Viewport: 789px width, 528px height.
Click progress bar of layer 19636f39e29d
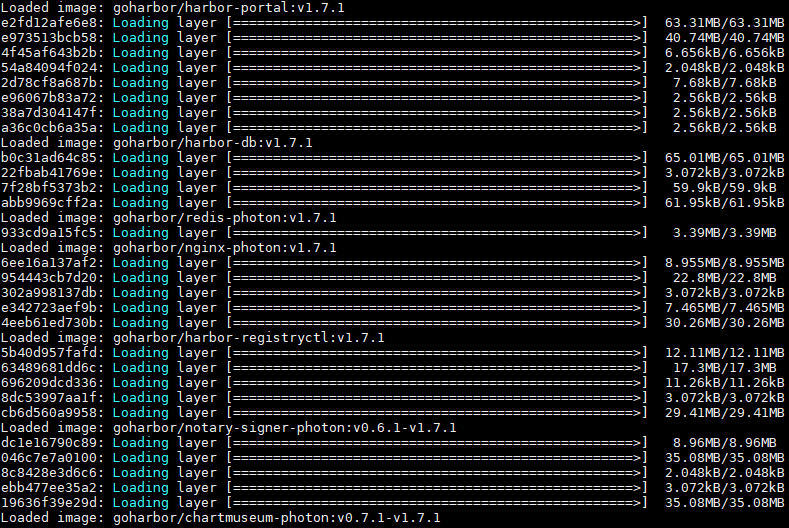pos(437,503)
